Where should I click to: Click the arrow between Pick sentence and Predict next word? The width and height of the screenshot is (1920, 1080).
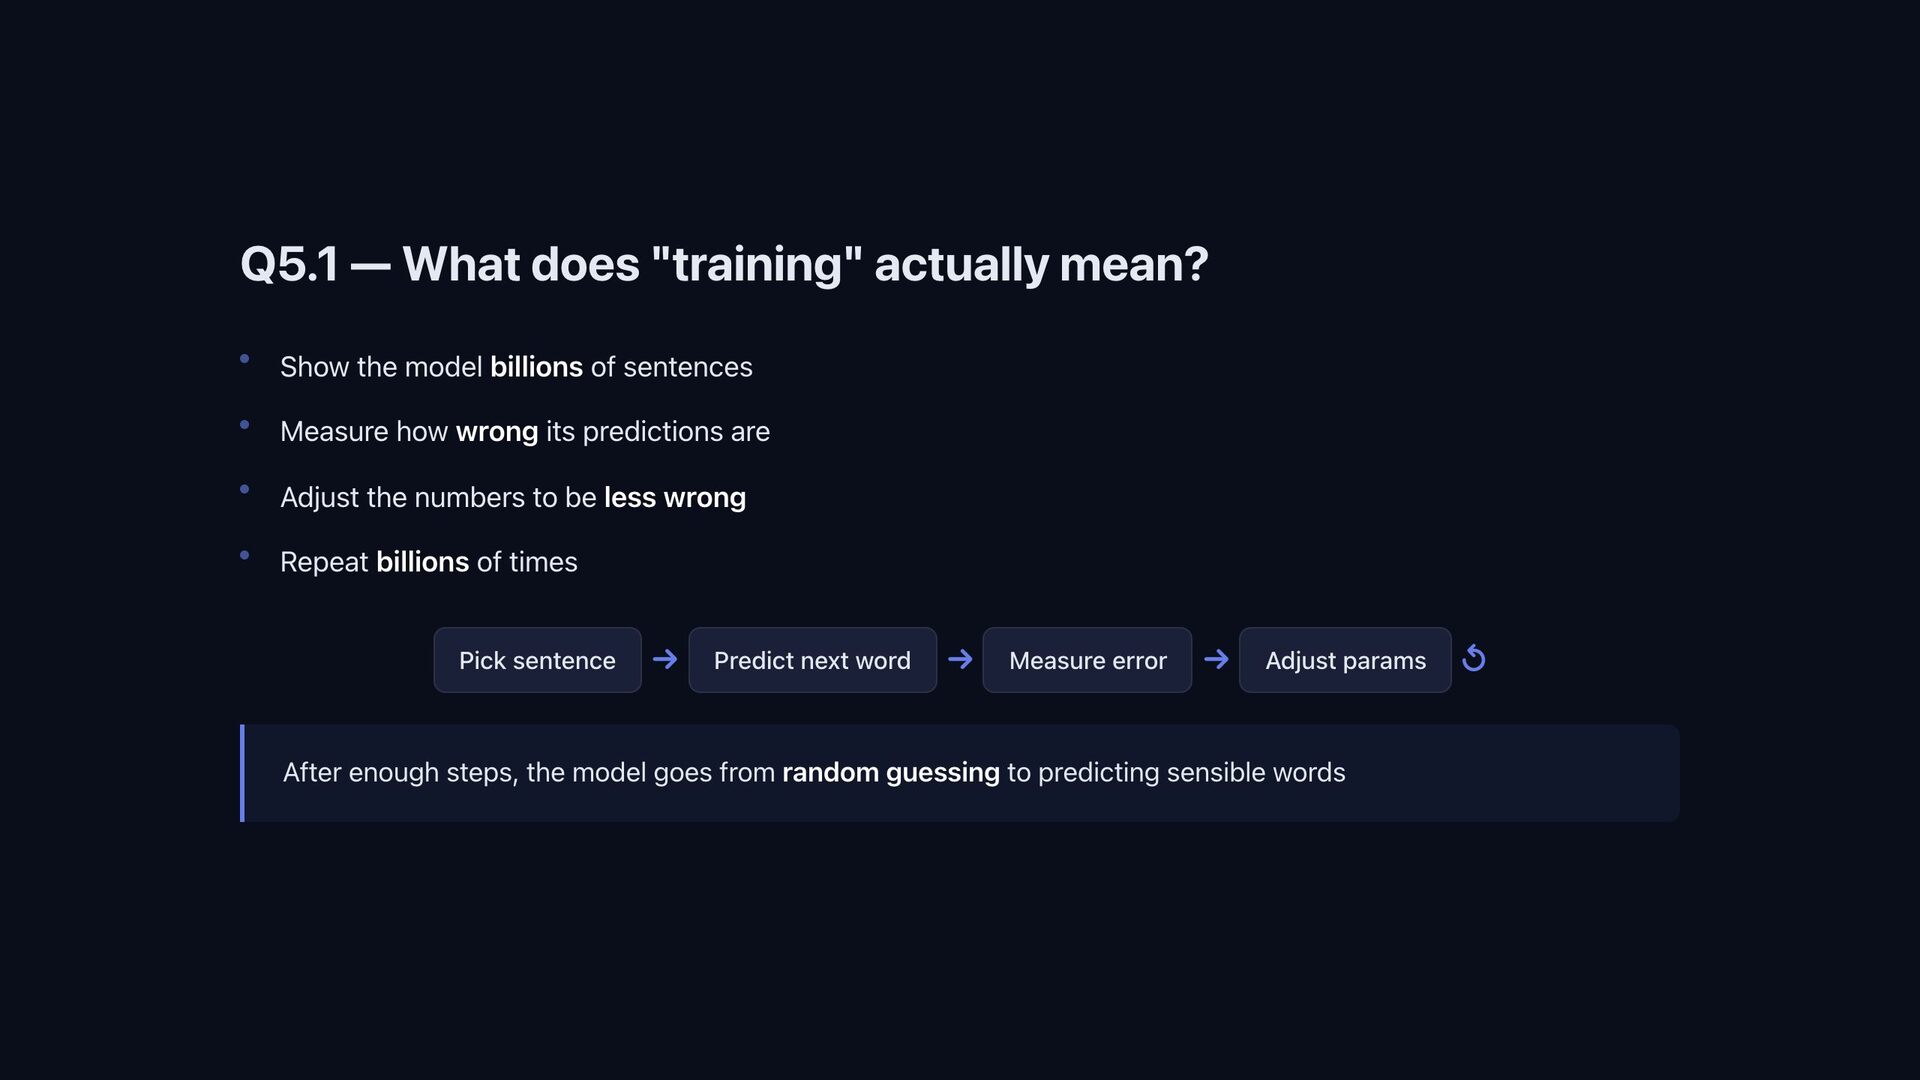(x=665, y=659)
